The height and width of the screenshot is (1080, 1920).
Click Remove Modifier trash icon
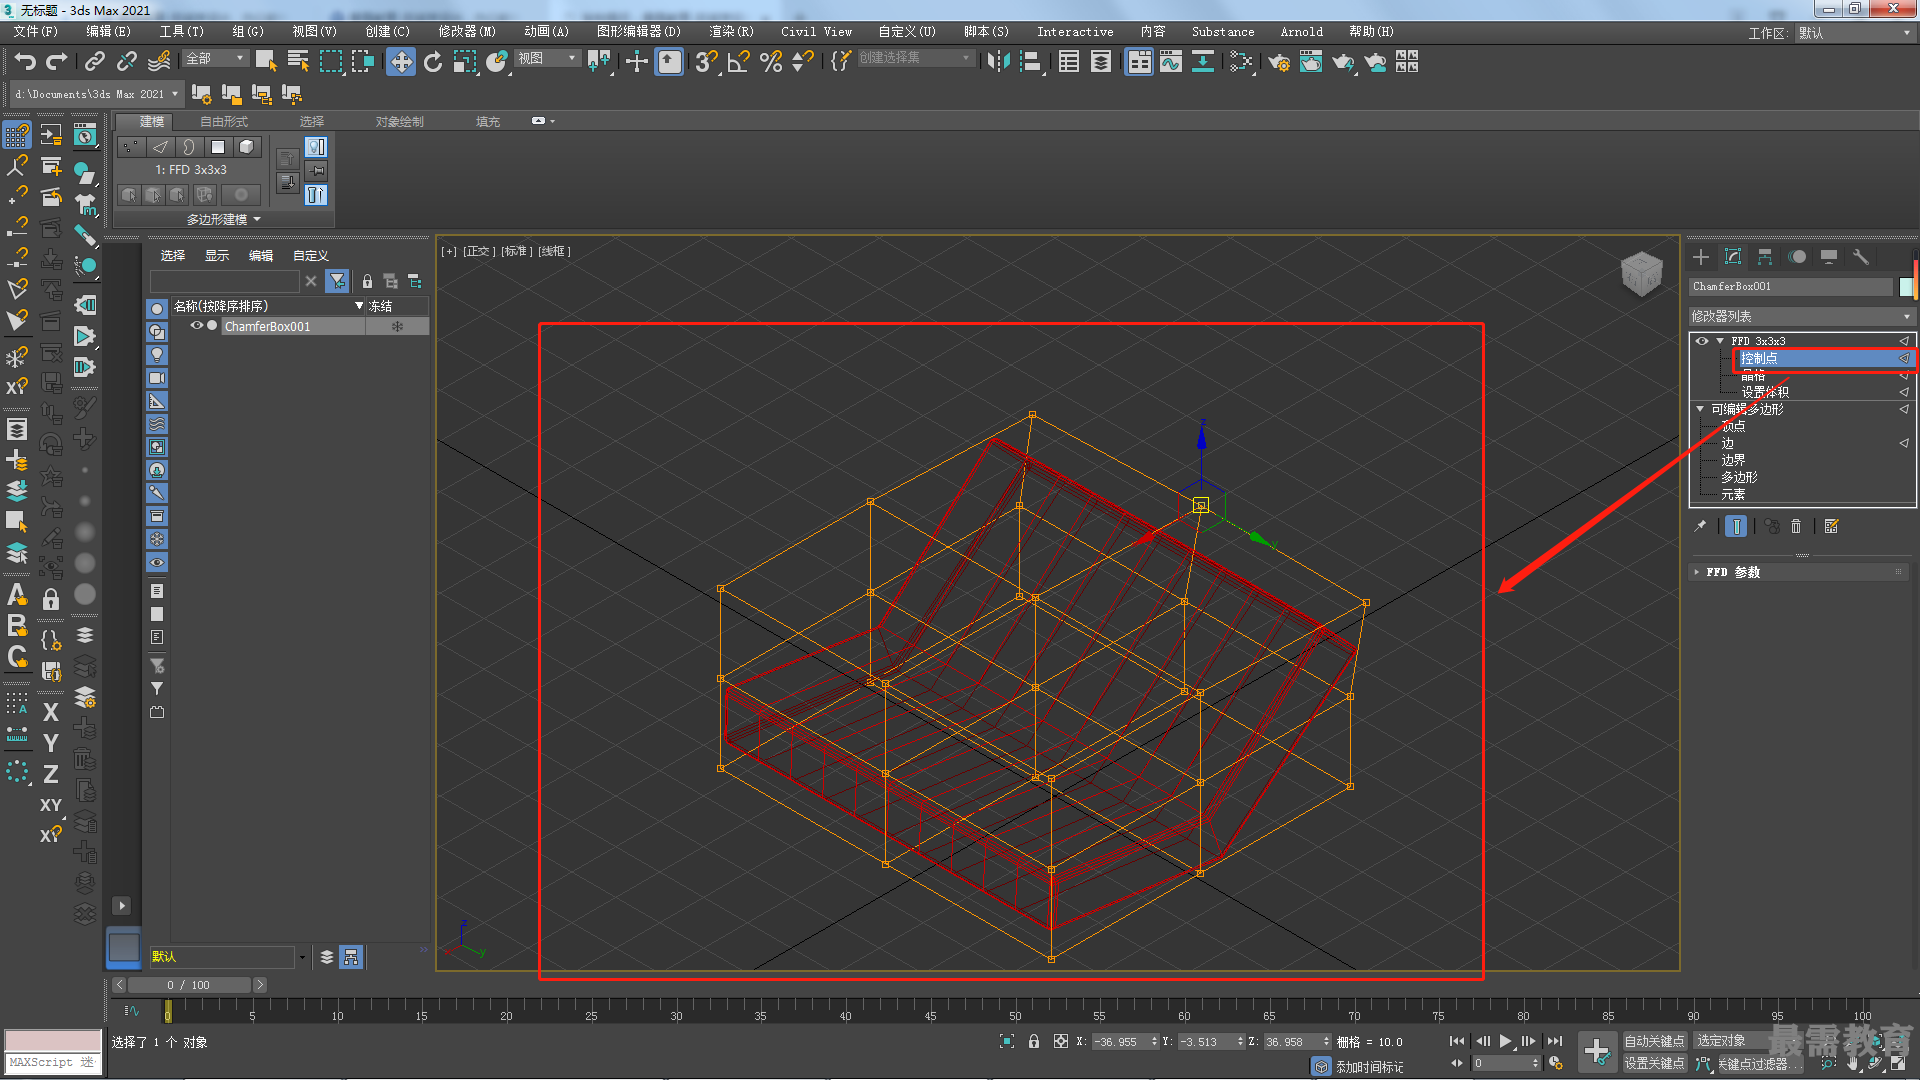(x=1796, y=526)
